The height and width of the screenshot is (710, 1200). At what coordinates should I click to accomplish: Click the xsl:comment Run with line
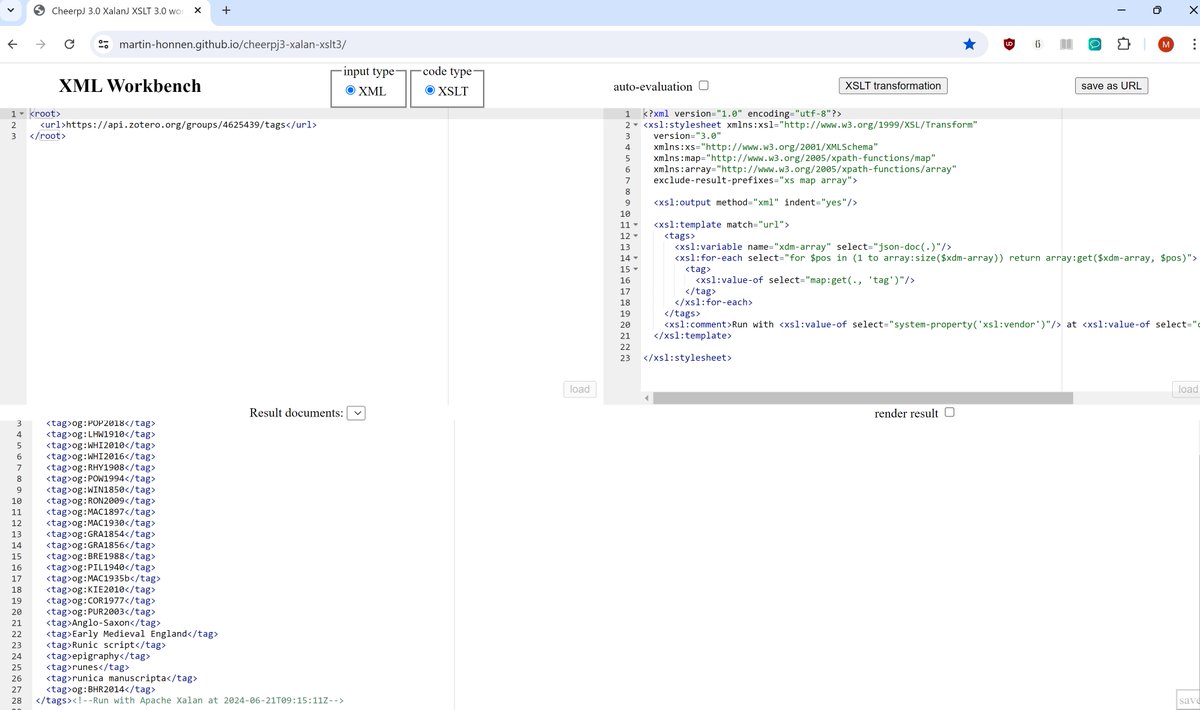(931, 325)
